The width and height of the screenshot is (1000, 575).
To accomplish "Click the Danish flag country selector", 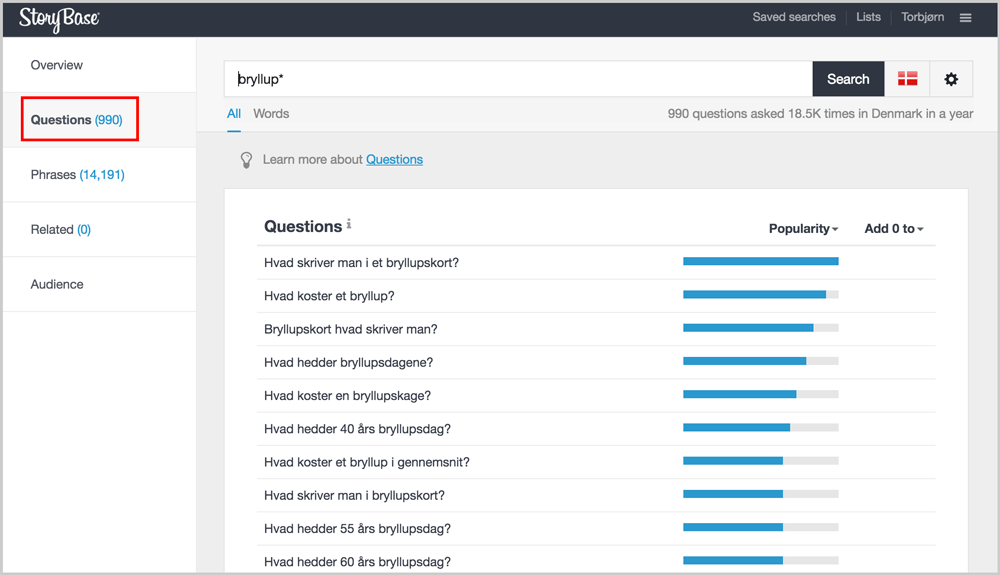I will (907, 79).
